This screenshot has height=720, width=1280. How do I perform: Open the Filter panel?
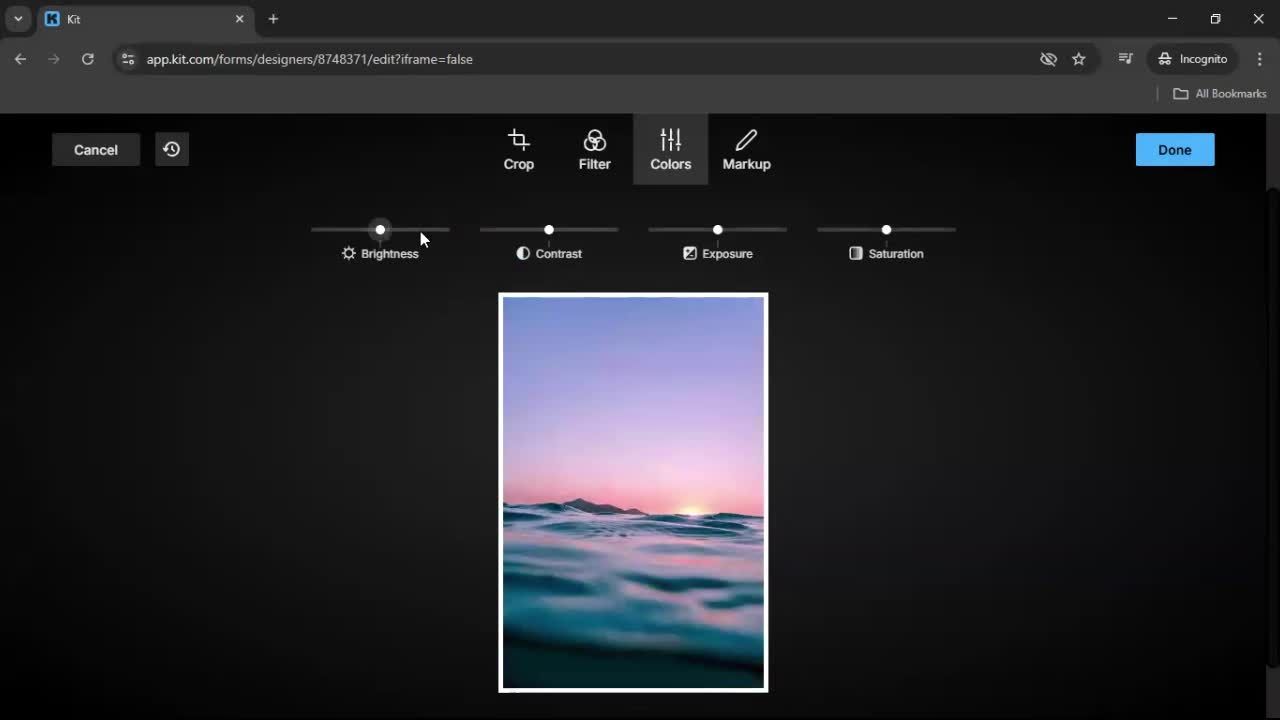pyautogui.click(x=594, y=148)
